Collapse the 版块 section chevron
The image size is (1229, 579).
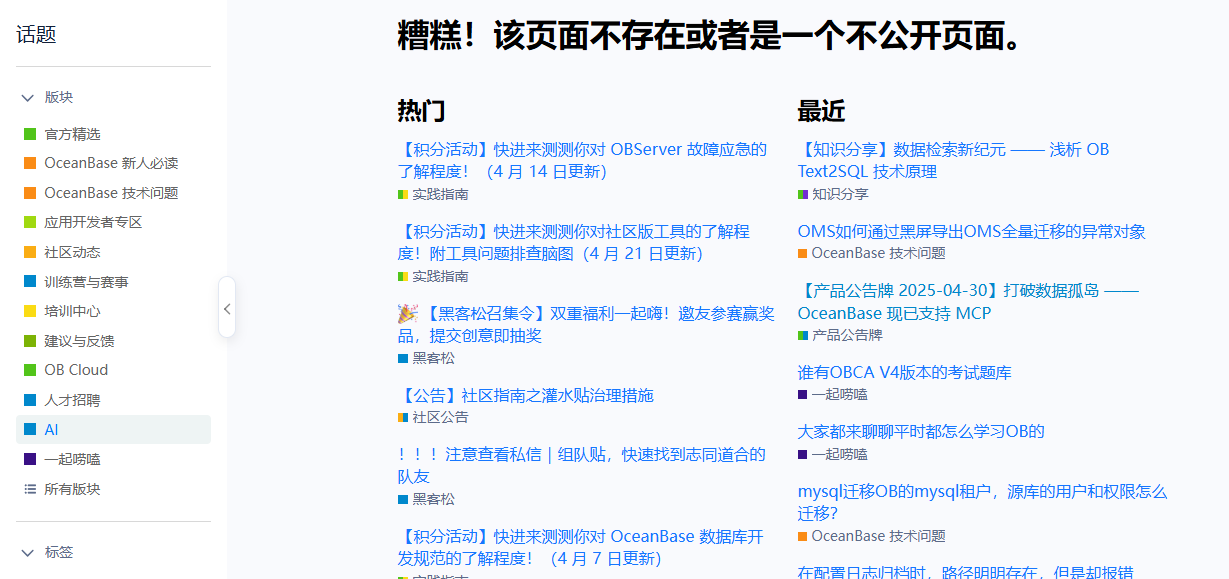pos(27,98)
